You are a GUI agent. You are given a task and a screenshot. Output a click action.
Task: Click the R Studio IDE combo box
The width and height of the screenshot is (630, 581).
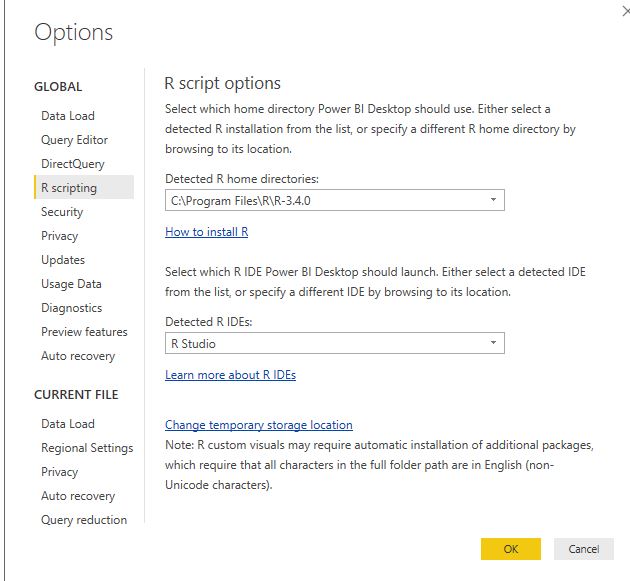point(335,343)
